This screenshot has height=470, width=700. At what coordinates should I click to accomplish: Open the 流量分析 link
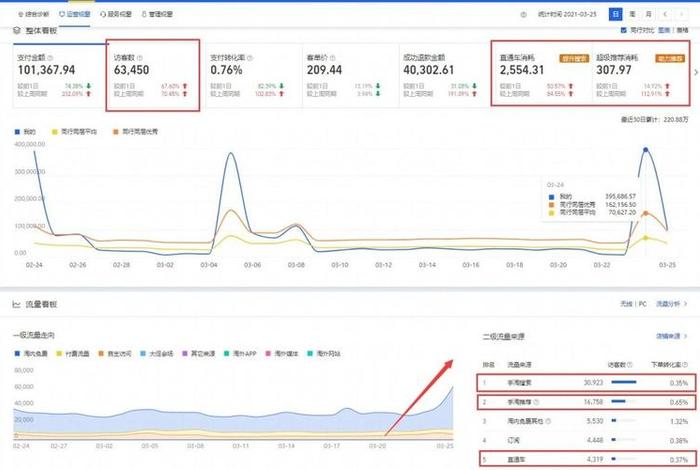(x=671, y=304)
